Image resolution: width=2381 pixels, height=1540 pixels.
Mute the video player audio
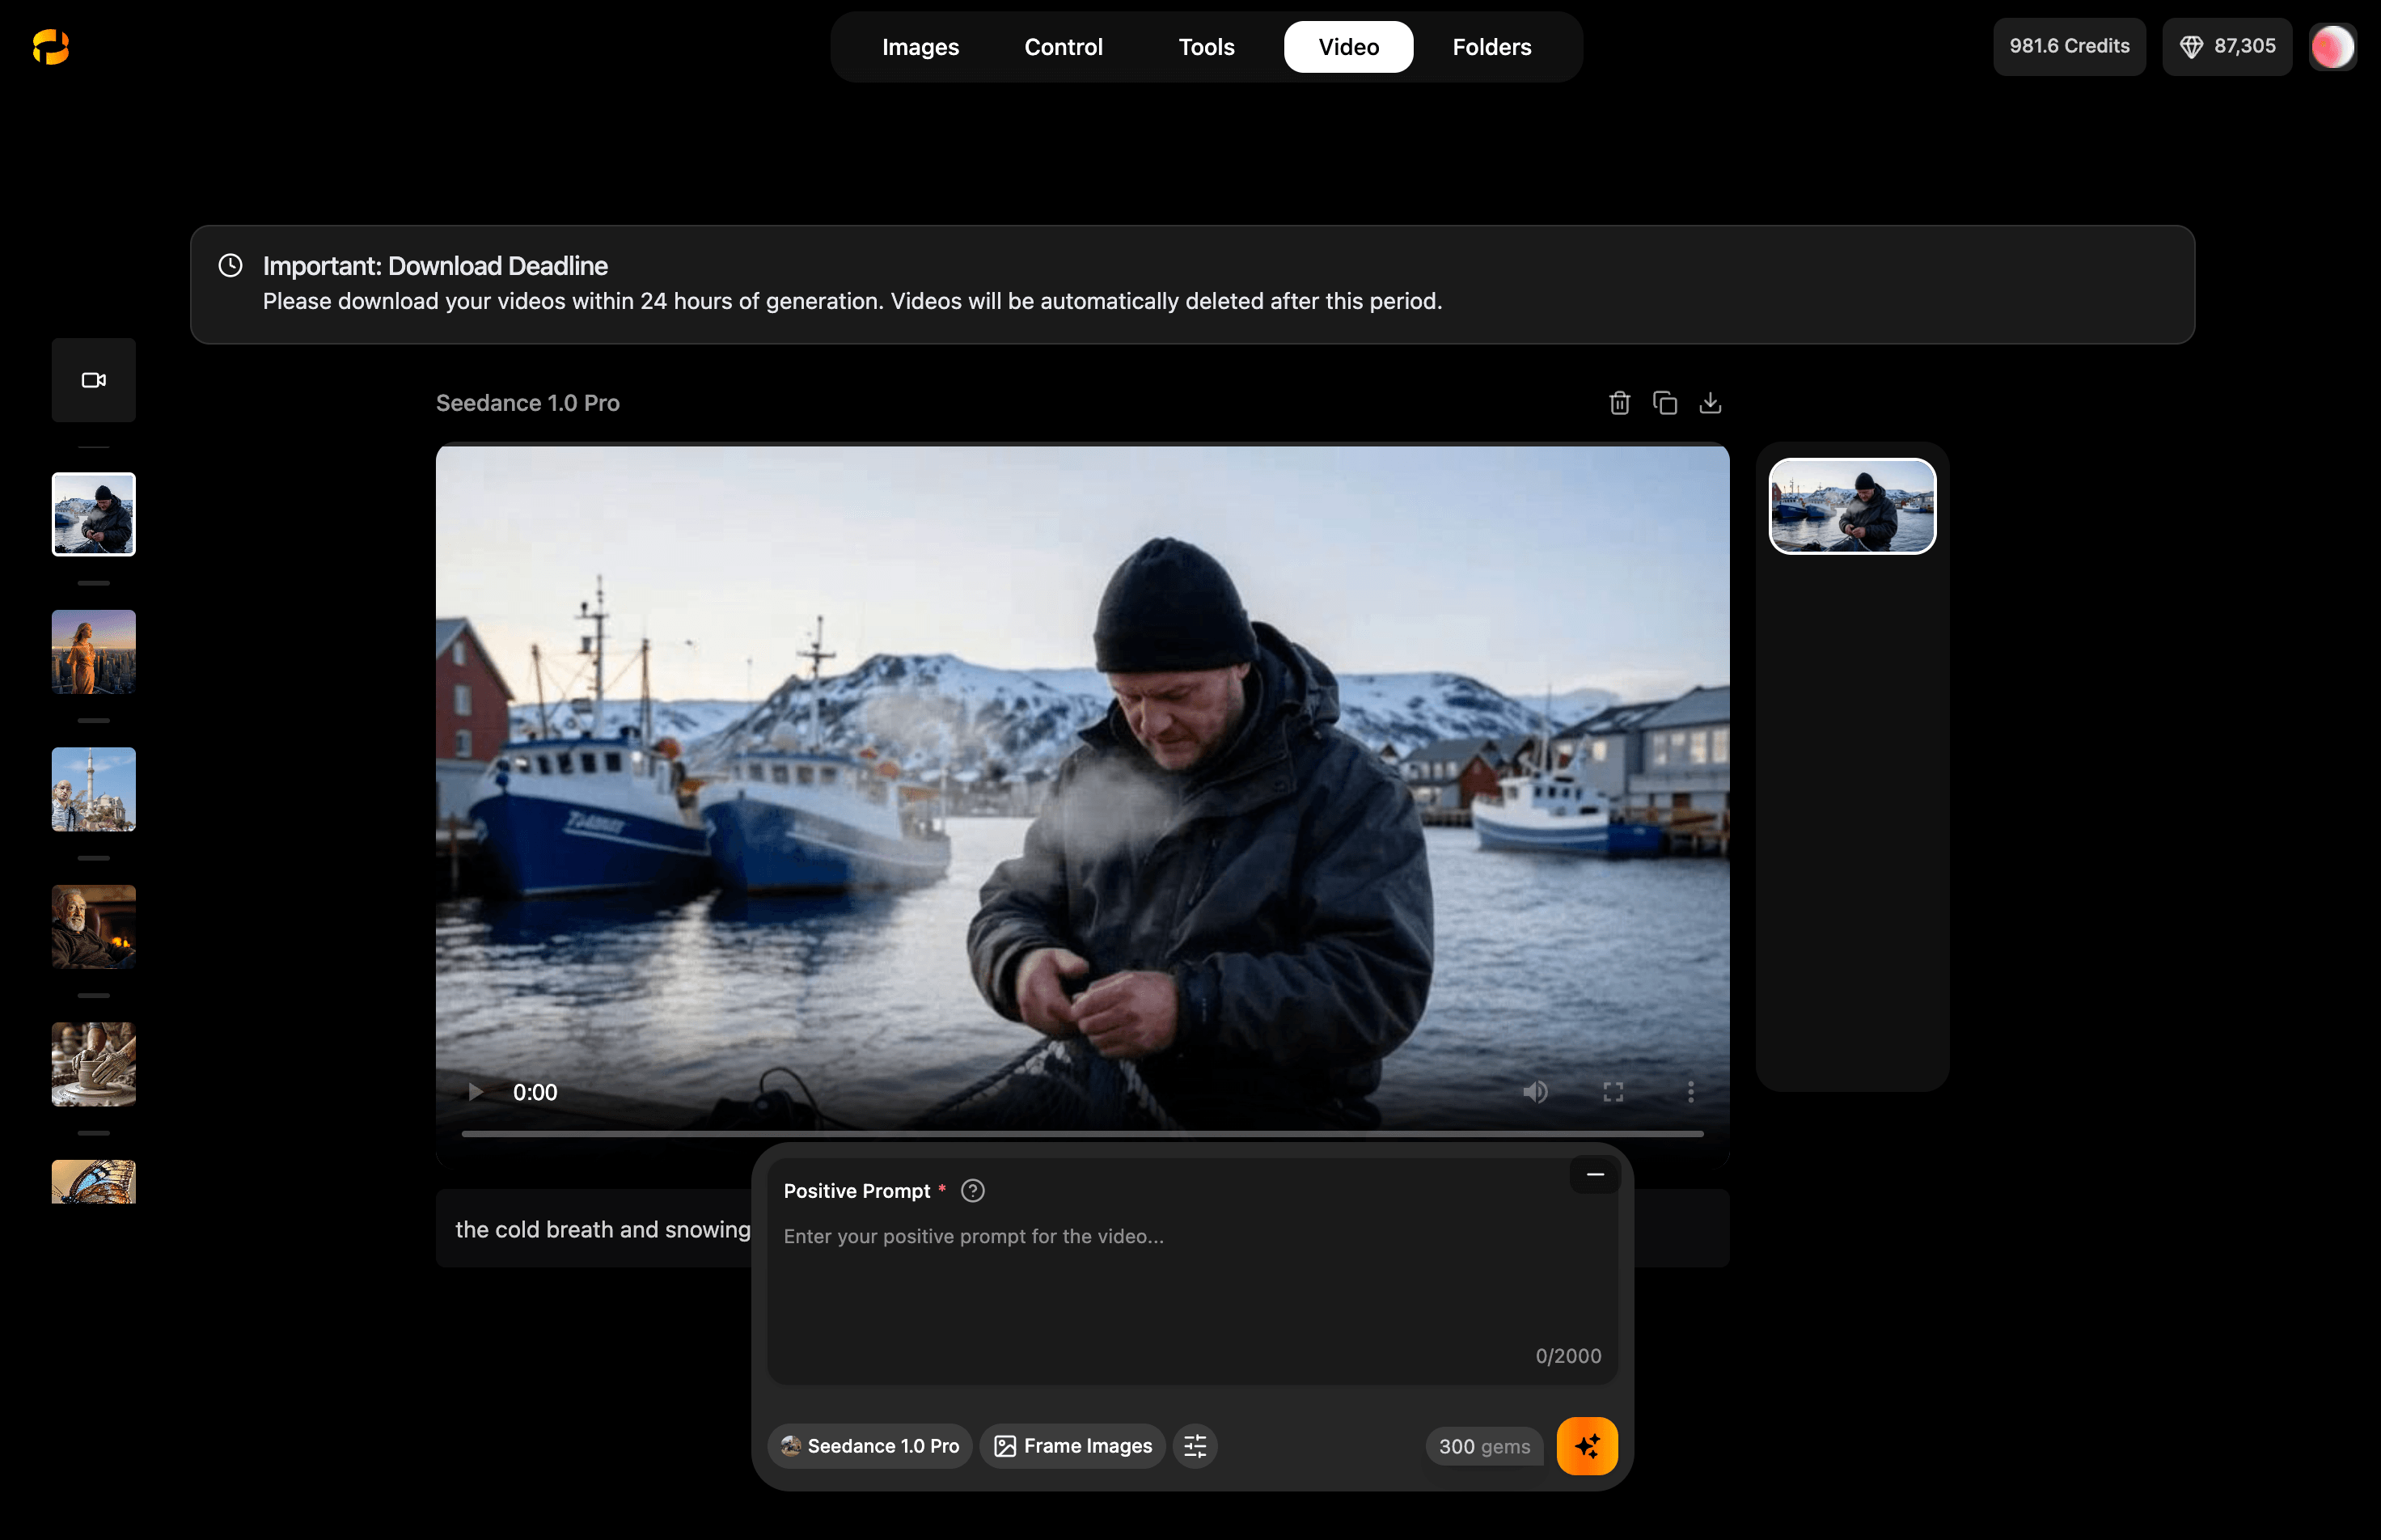(x=1536, y=1091)
